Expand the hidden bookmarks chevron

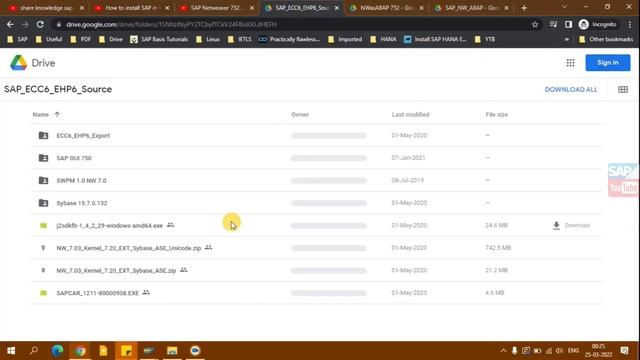[567, 39]
